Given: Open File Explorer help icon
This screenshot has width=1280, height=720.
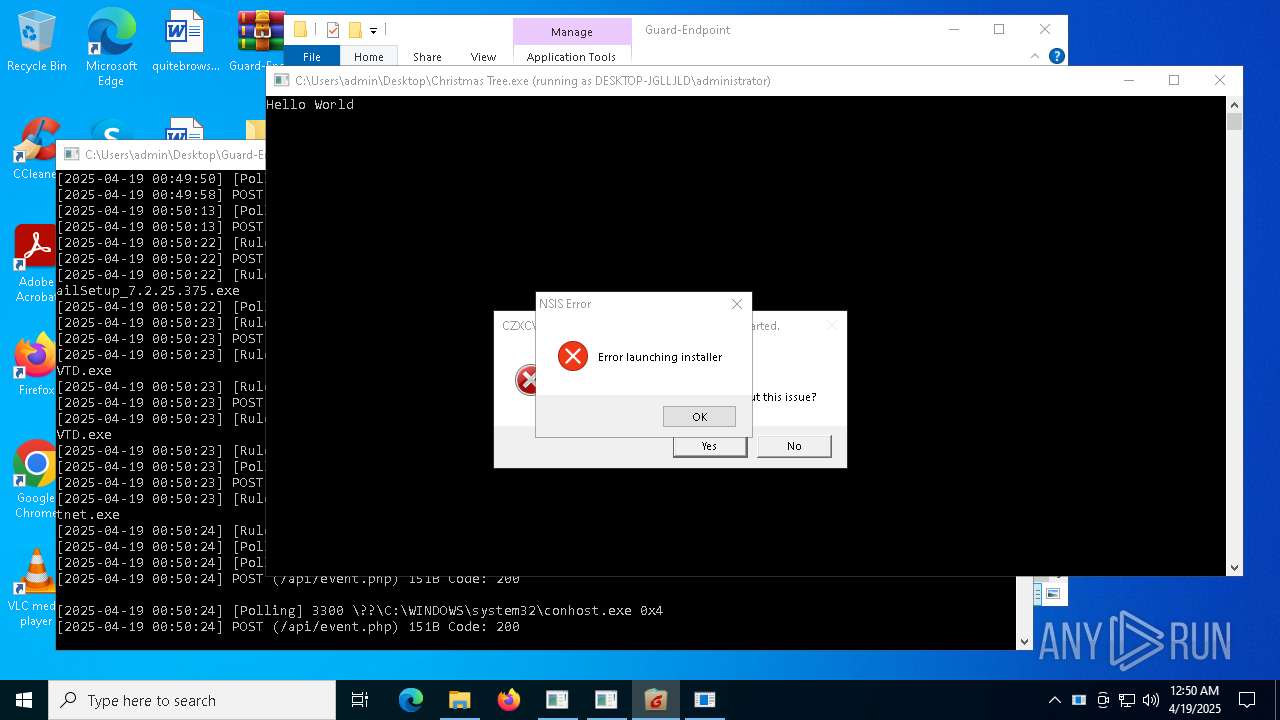Looking at the screenshot, I should point(1056,56).
